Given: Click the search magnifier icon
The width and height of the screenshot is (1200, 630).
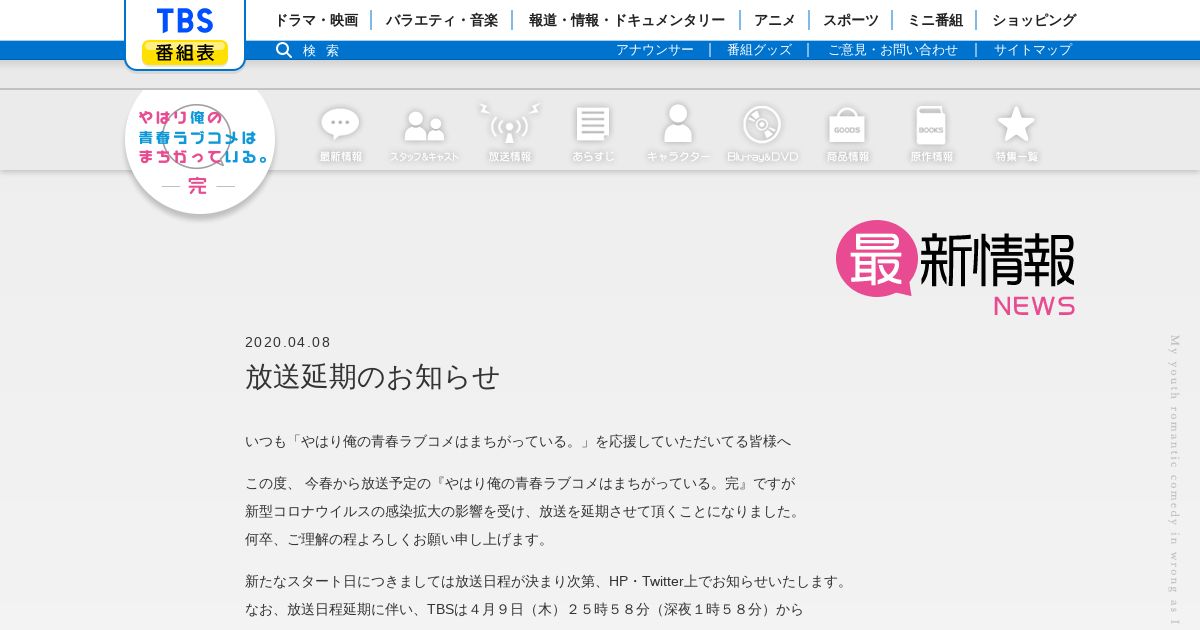Looking at the screenshot, I should point(284,50).
